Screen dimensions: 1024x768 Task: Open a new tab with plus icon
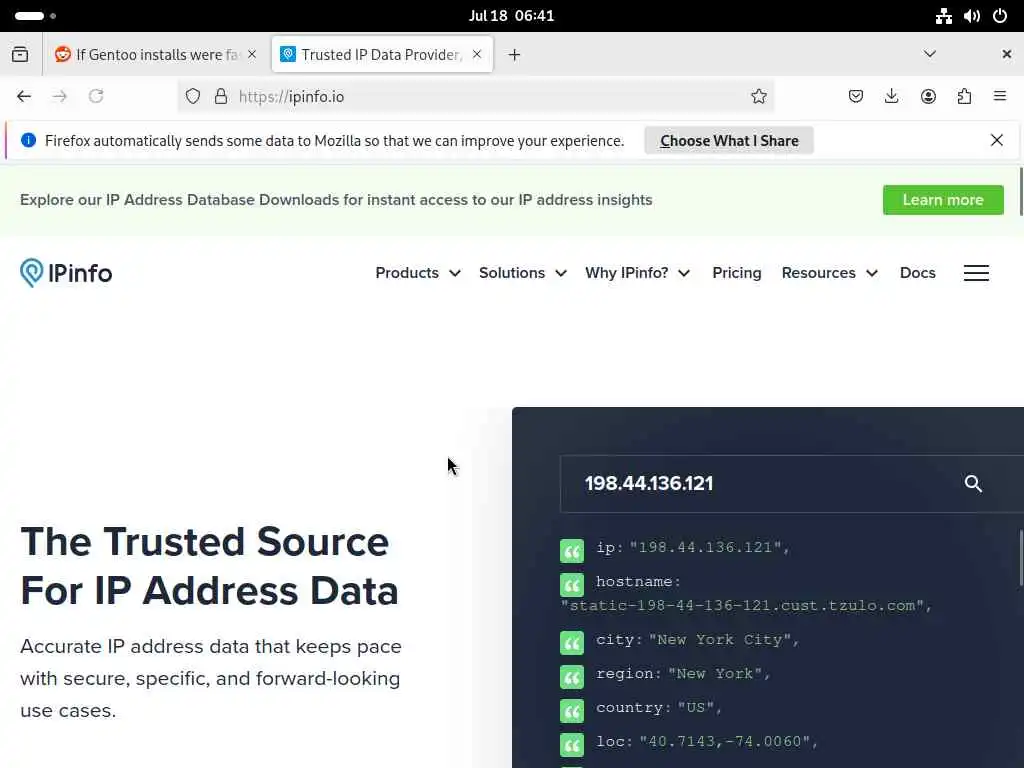[515, 55]
